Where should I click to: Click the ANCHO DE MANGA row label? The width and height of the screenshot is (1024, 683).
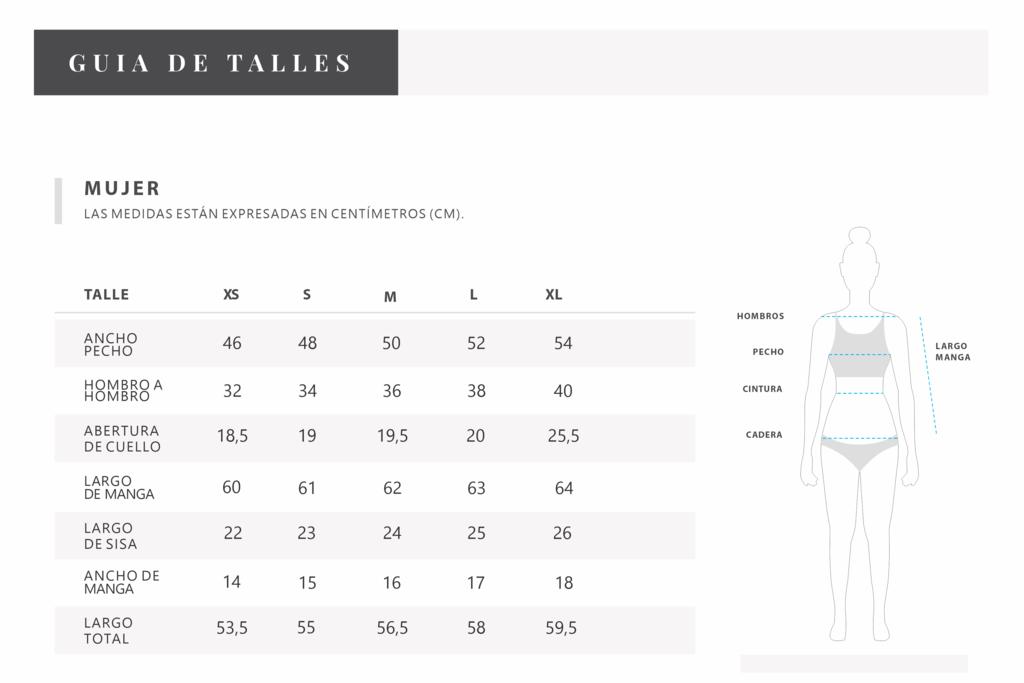(x=121, y=582)
